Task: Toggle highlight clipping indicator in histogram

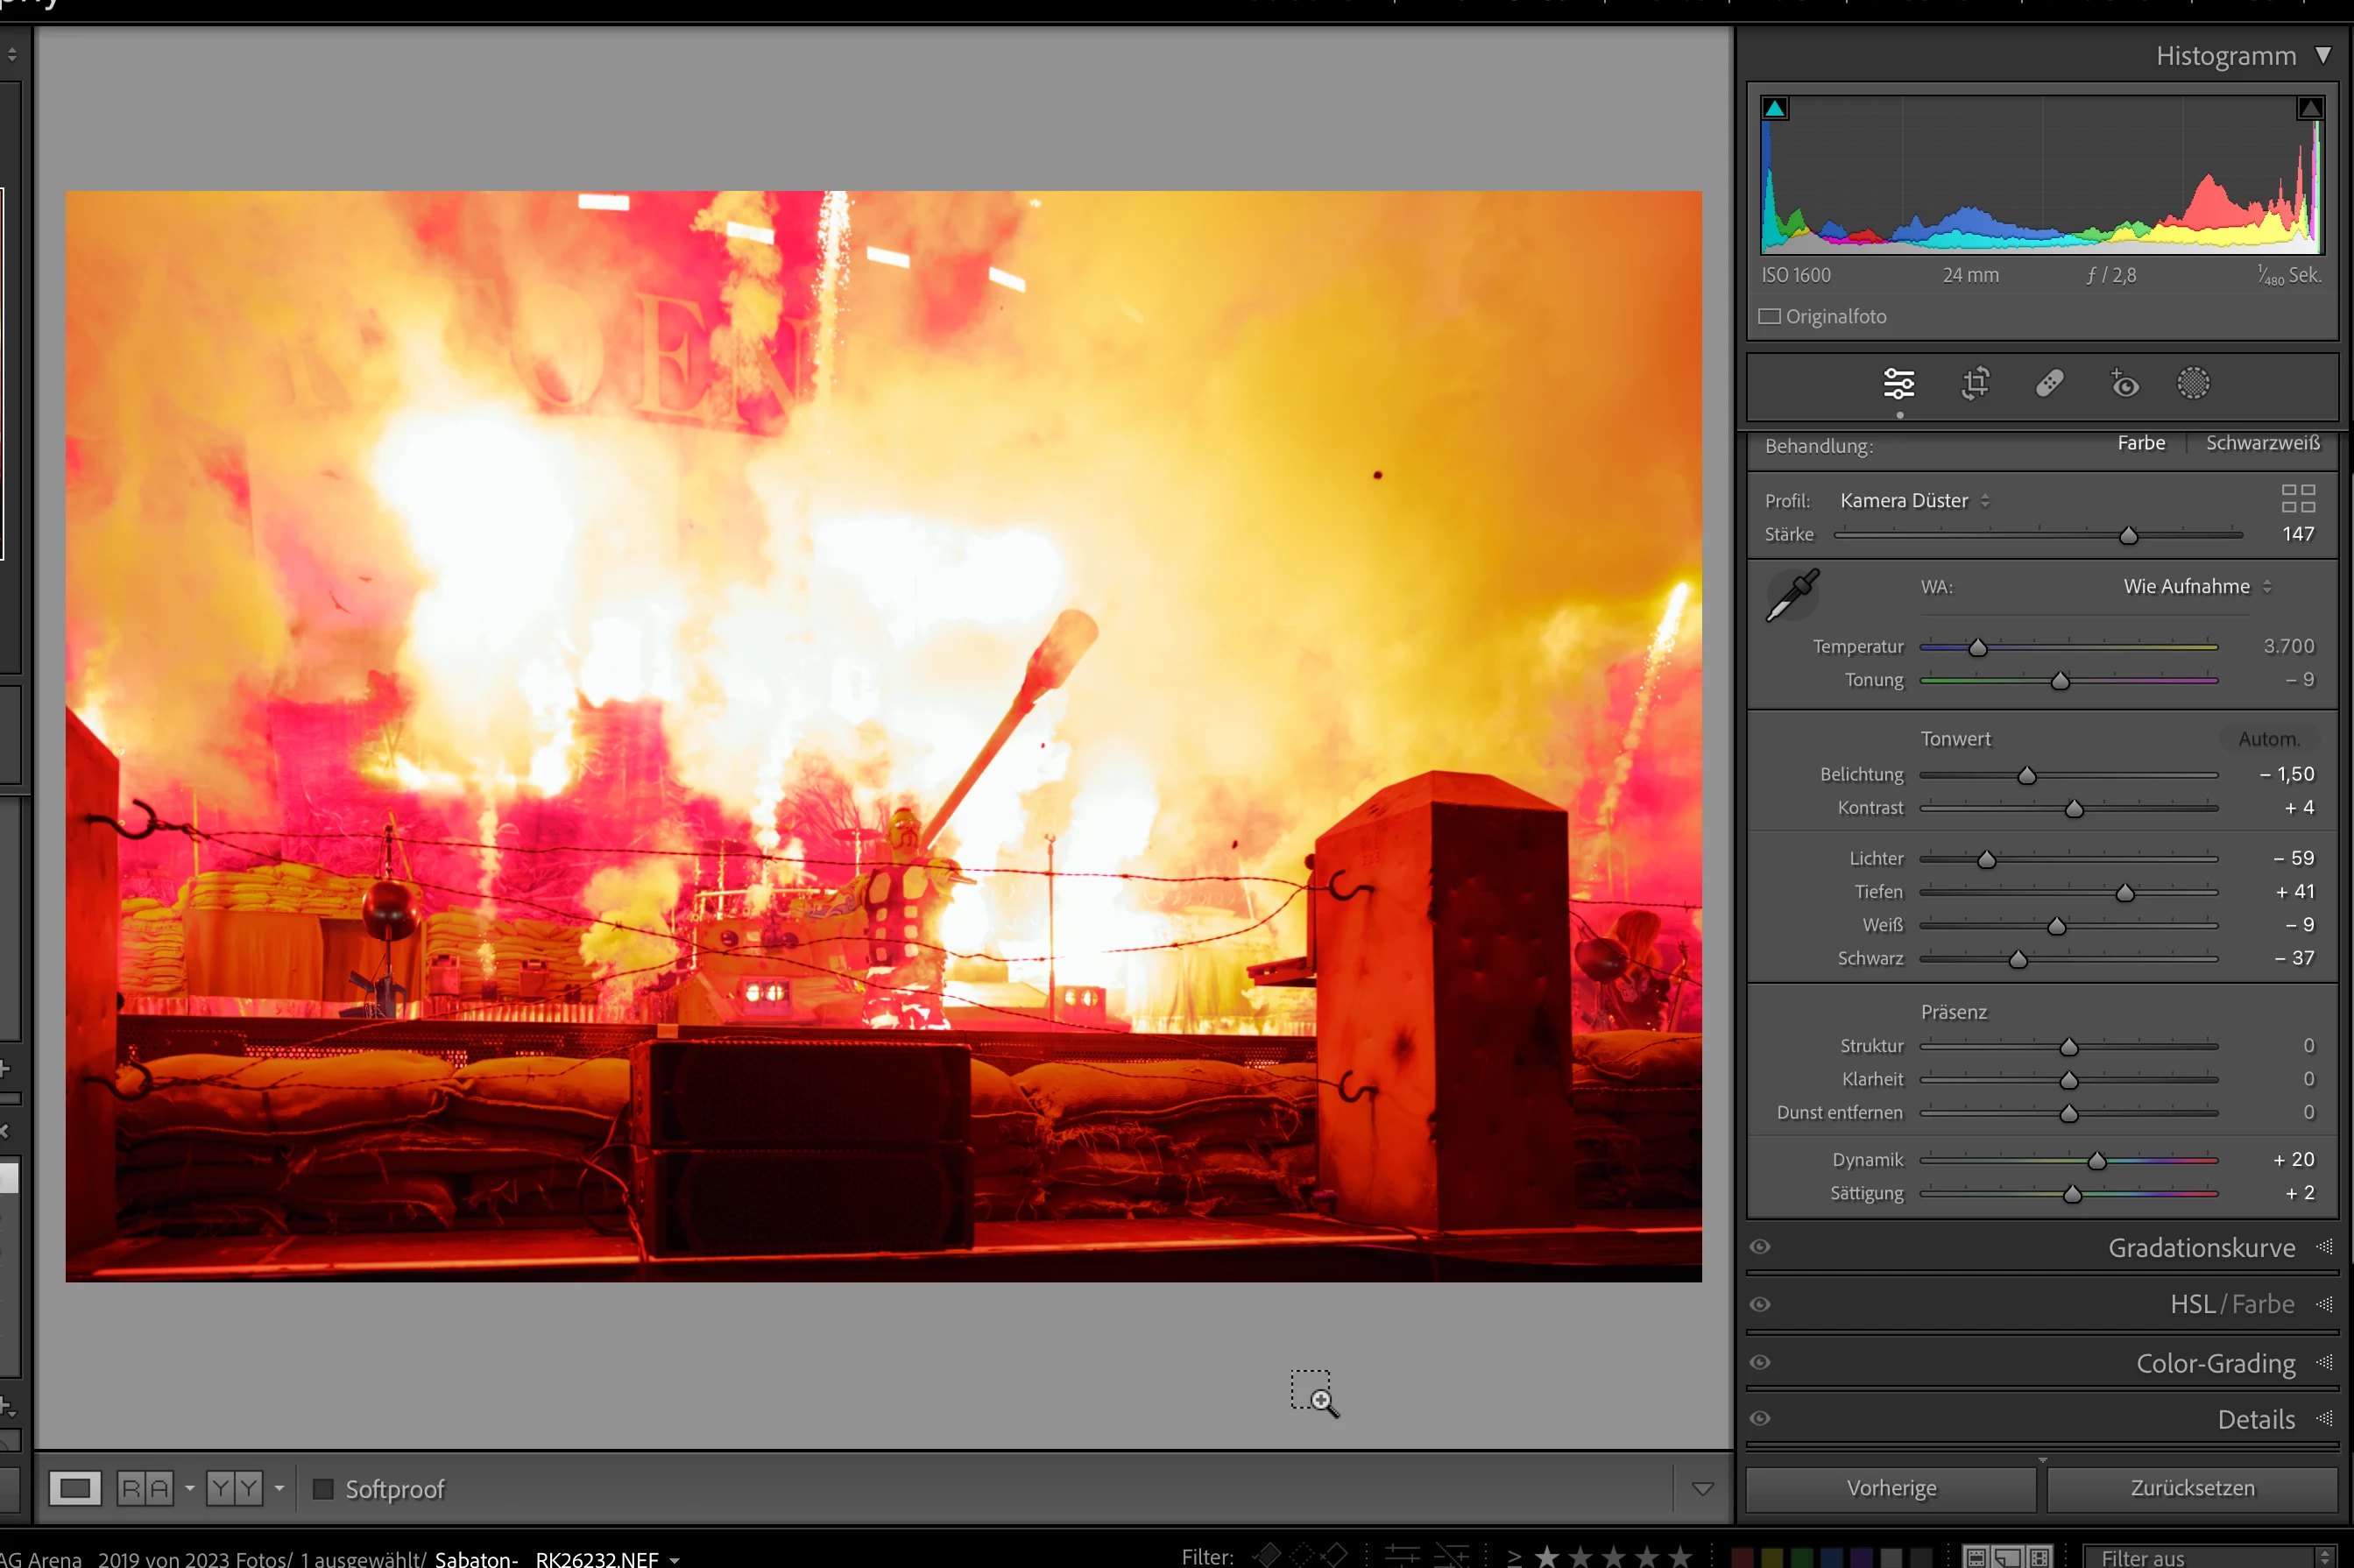Action: (2309, 109)
